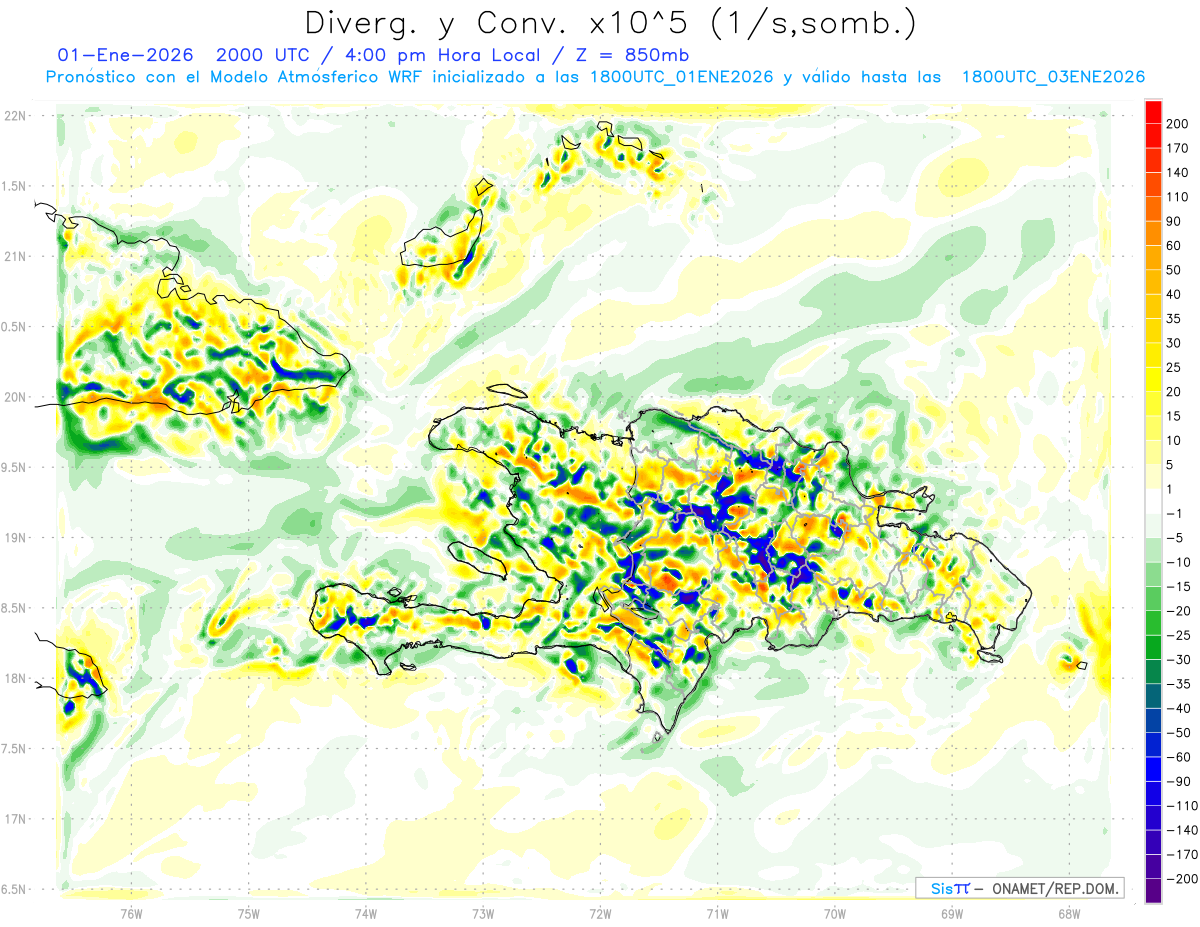1200x927 pixels.
Task: Click the 0.5N latitude axis label
Action: [15, 327]
